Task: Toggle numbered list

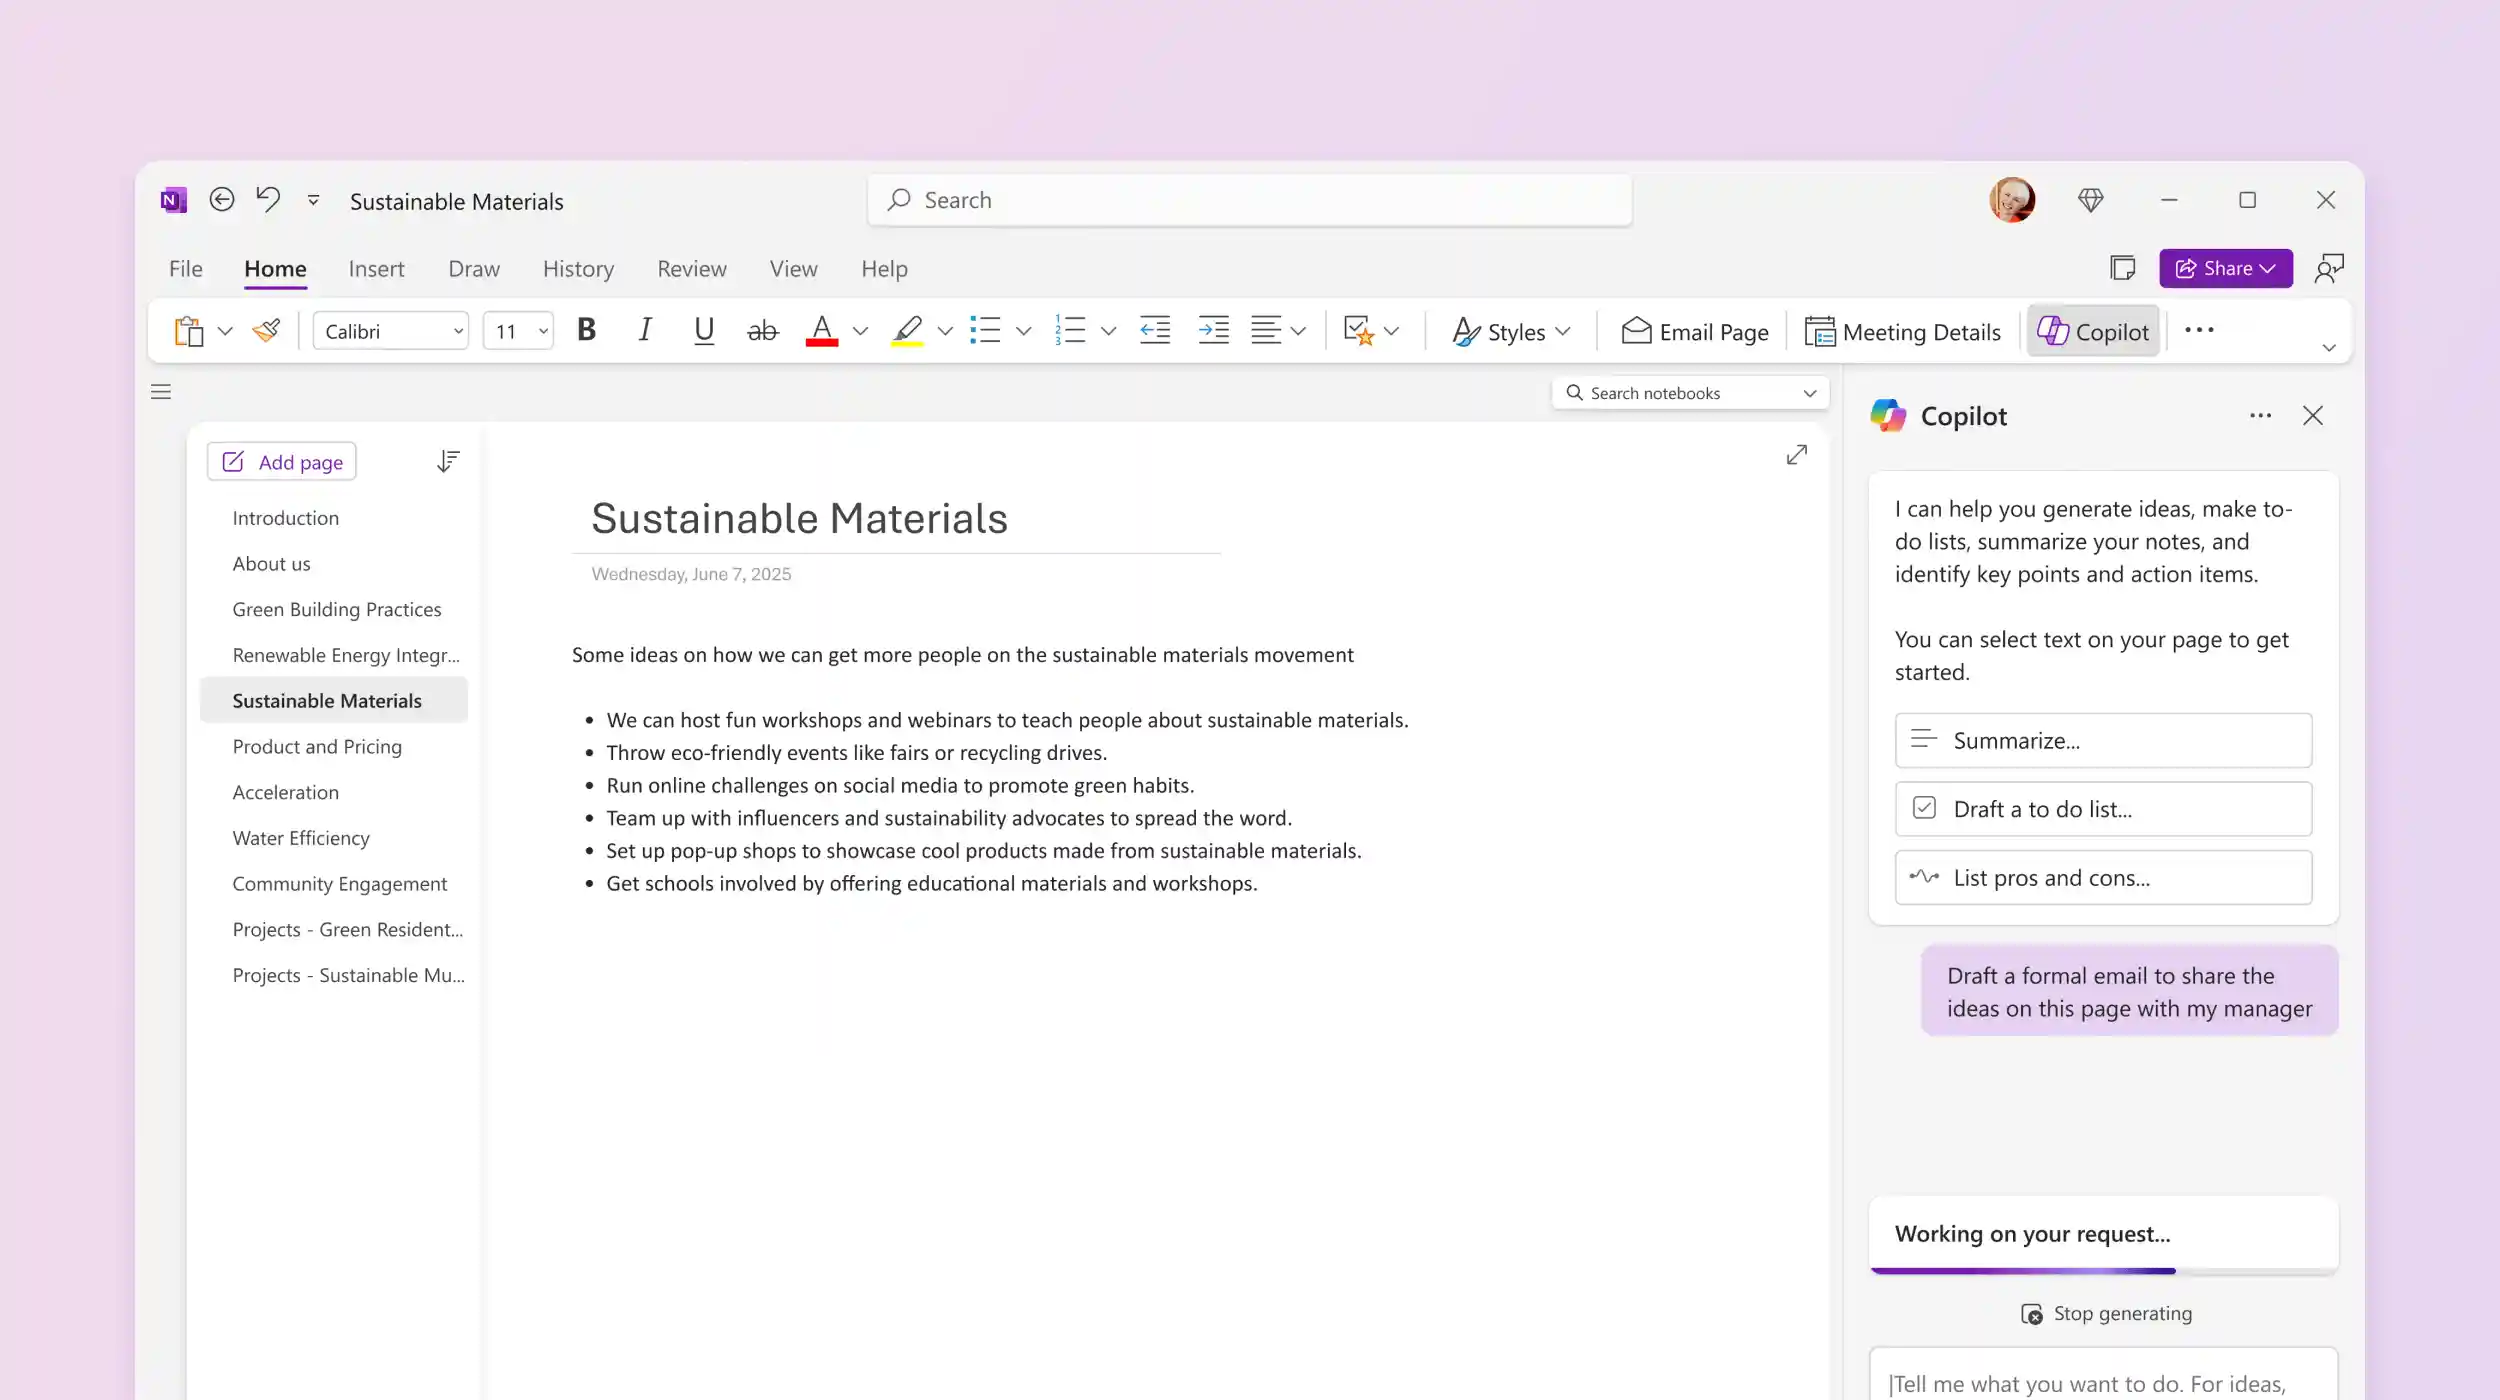Action: [1070, 330]
